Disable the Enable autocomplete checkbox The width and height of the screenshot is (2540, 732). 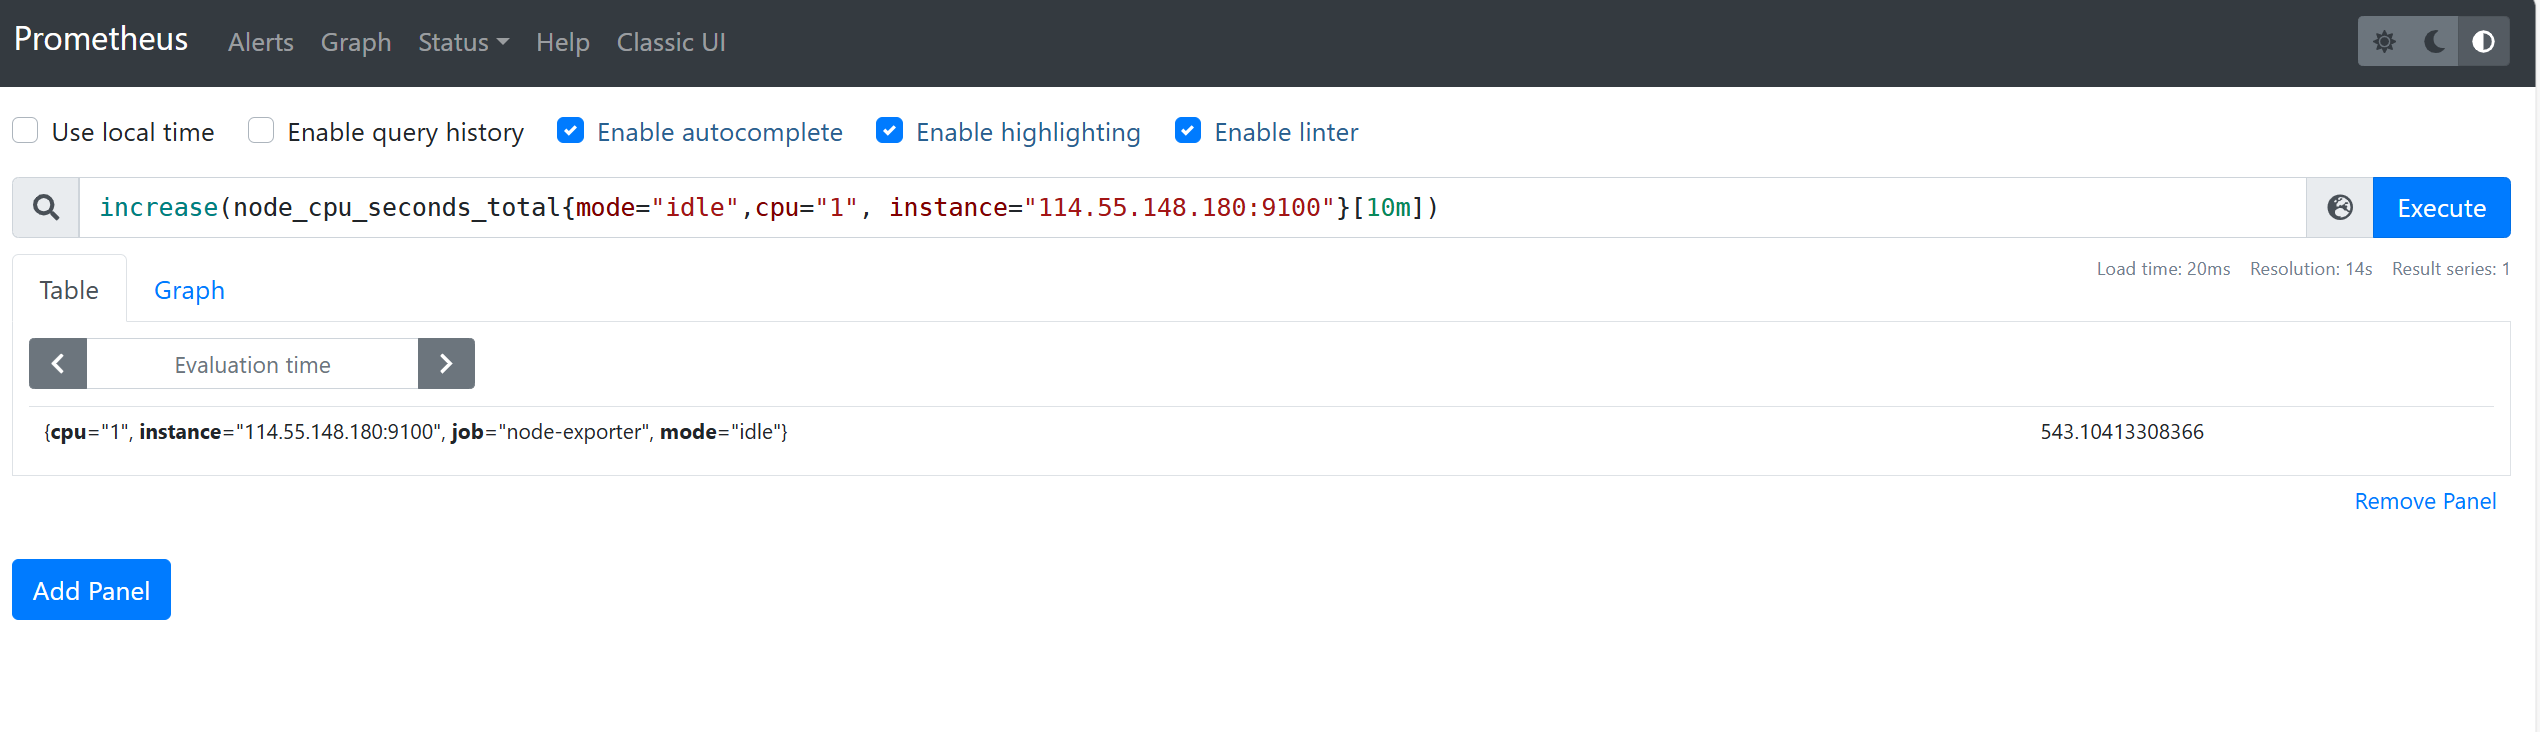tap(570, 131)
